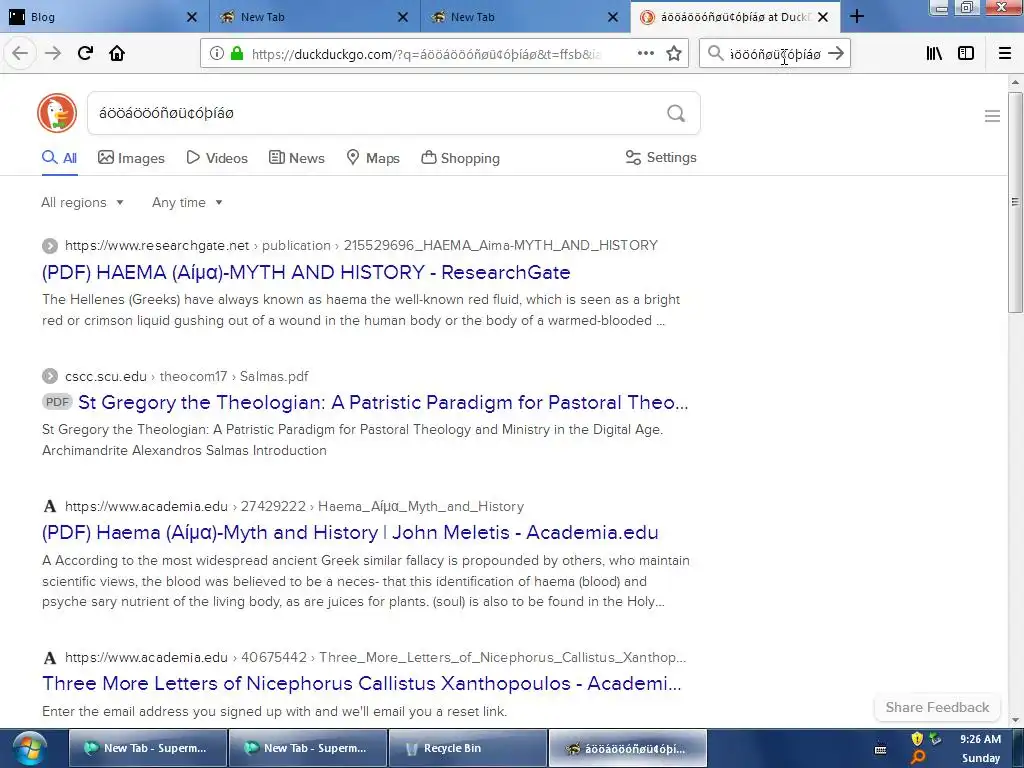Click the security shield tray icon
The image size is (1024, 768).
[917, 739]
